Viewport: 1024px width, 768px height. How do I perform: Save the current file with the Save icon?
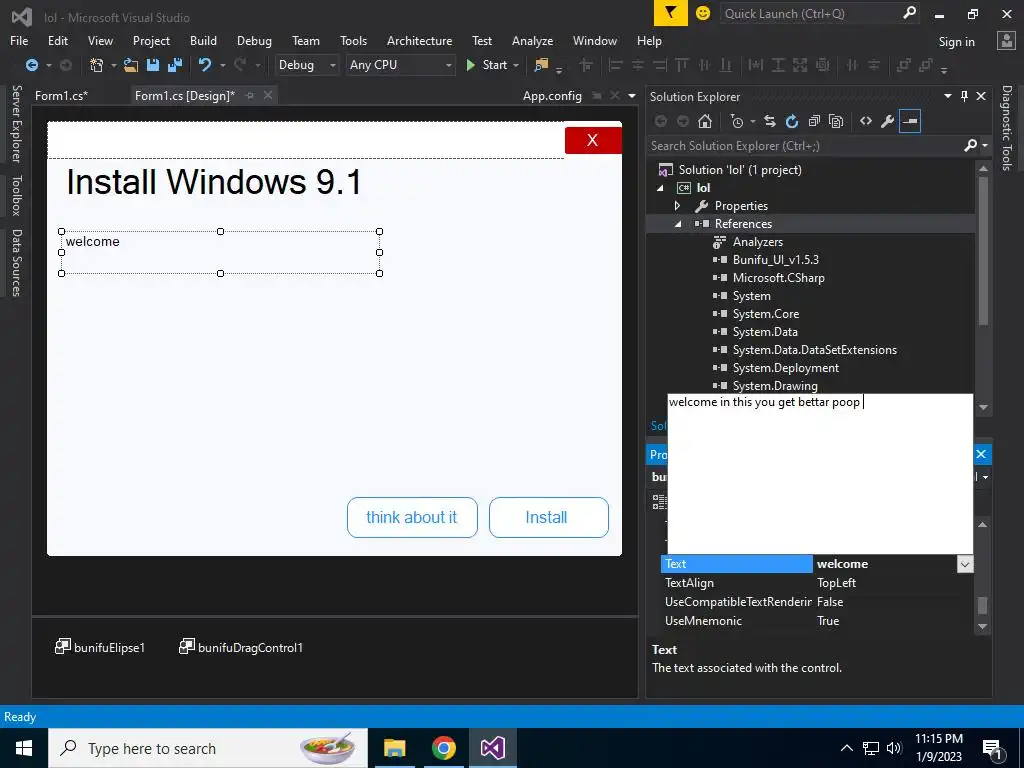153,65
